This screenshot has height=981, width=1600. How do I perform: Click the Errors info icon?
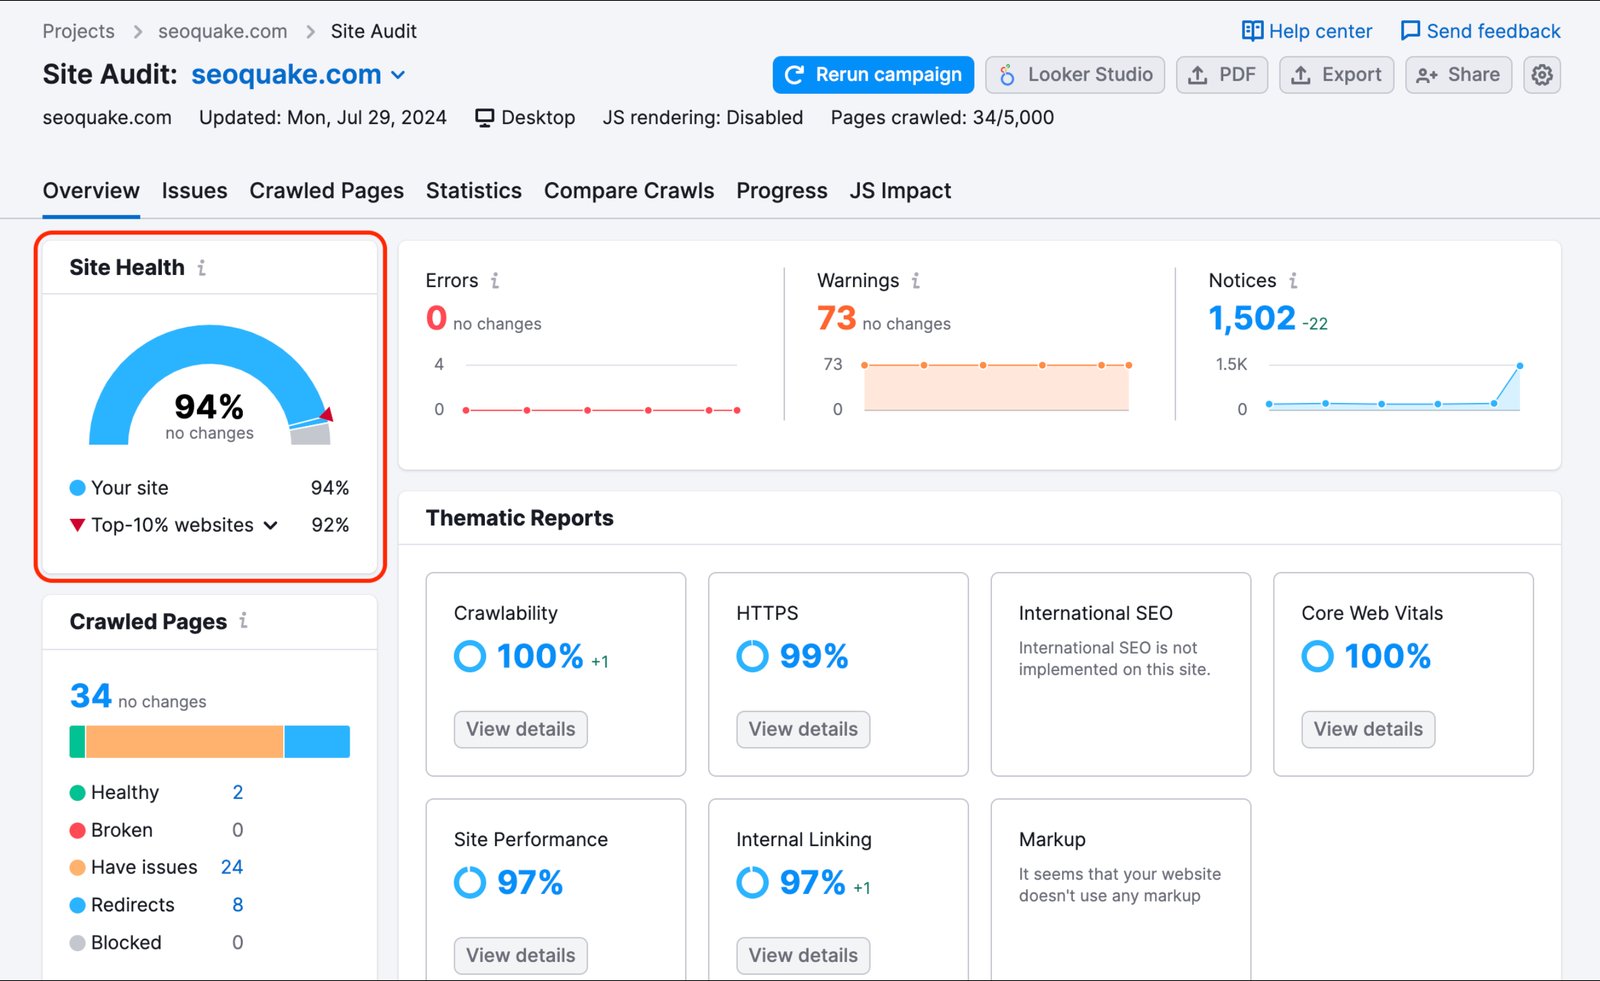point(495,281)
